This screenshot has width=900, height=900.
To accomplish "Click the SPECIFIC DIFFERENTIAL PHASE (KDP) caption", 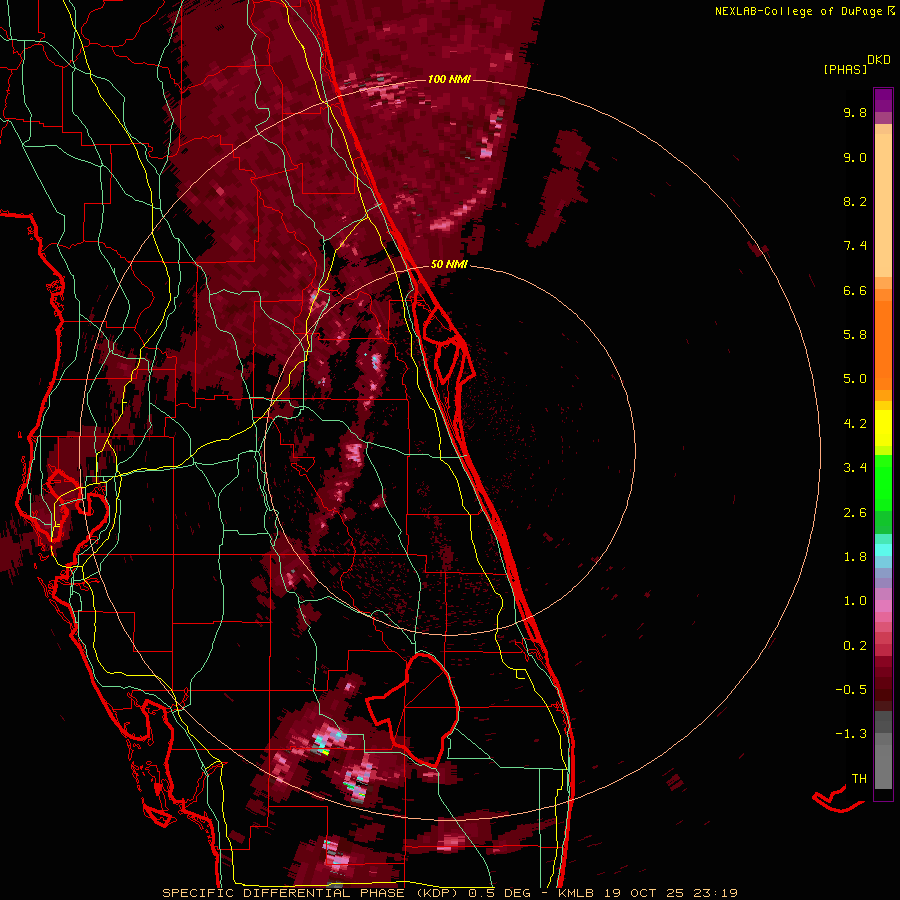I will coord(312,893).
